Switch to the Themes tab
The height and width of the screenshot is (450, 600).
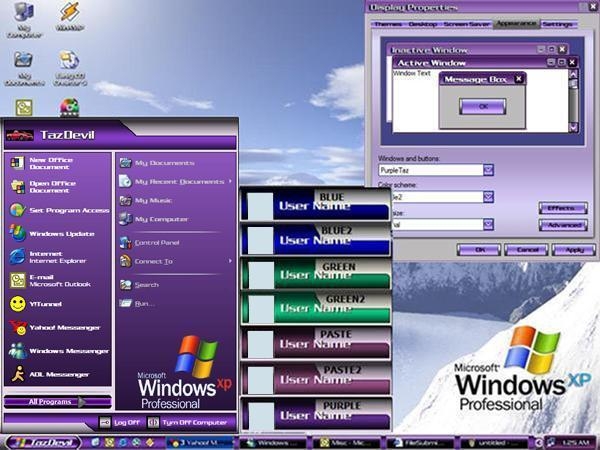pos(388,24)
